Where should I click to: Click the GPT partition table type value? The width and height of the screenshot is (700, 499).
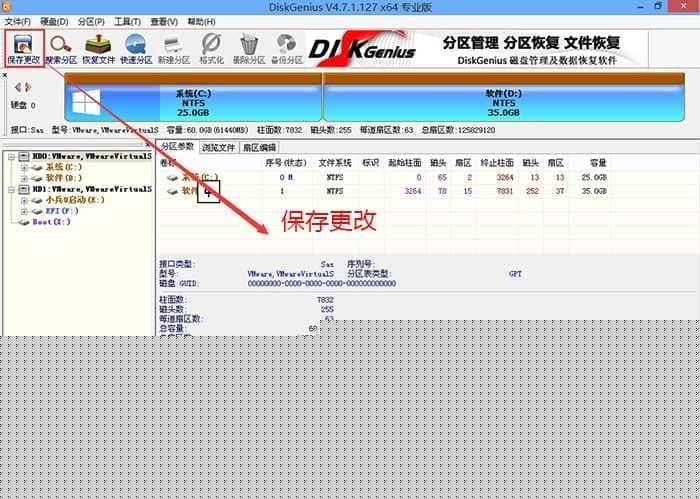click(515, 274)
